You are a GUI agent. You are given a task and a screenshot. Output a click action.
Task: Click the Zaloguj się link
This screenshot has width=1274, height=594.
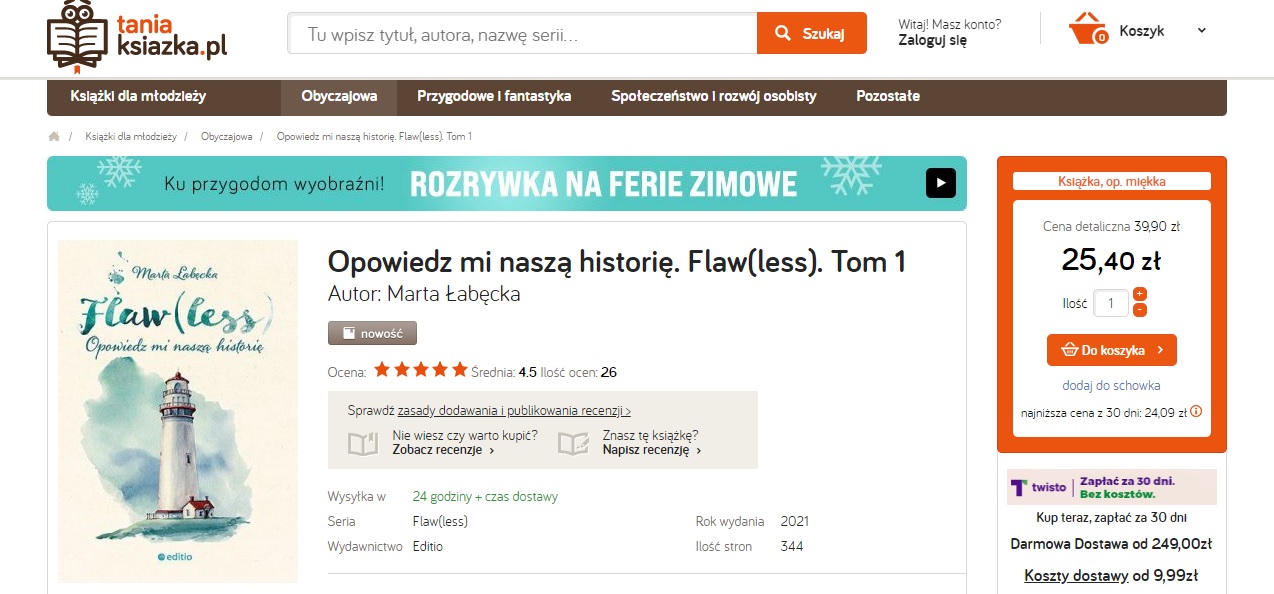(x=932, y=41)
